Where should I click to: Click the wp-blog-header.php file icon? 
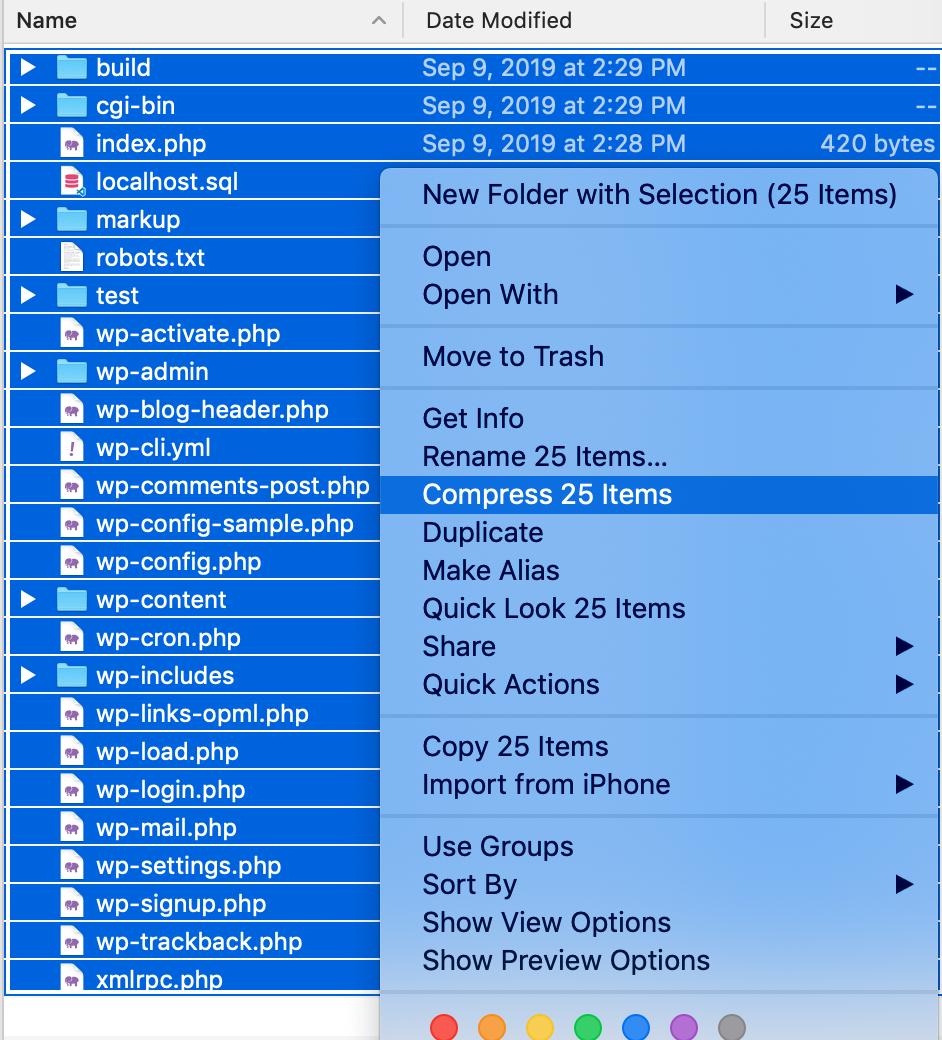pos(72,409)
